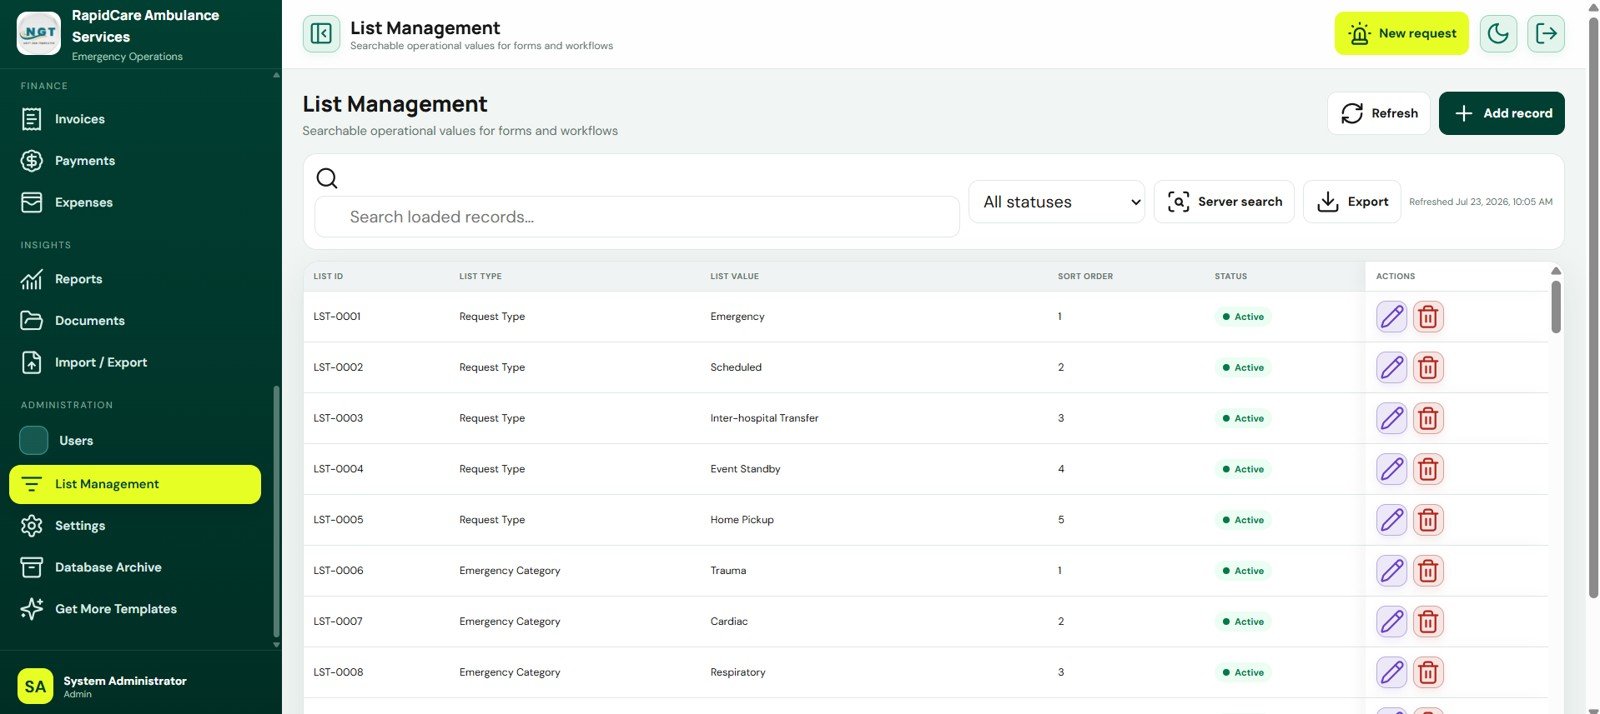Open Expenses in the sidebar
The width and height of the screenshot is (1600, 714).
point(135,203)
